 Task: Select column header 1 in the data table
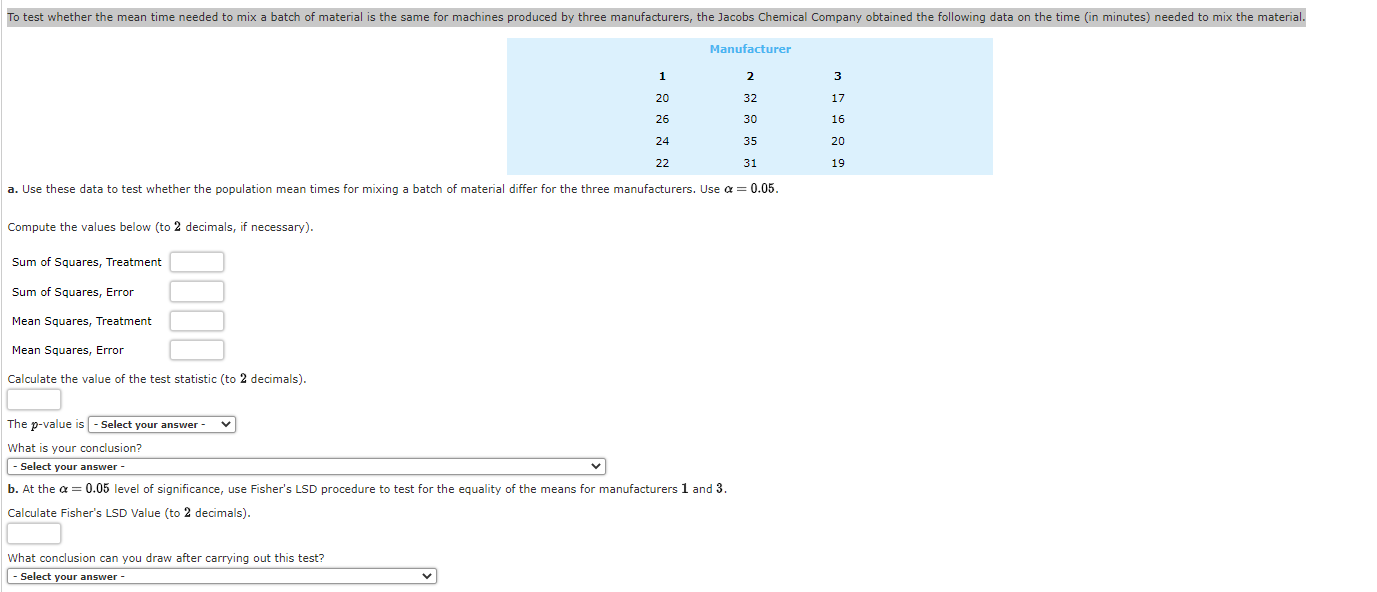point(662,76)
